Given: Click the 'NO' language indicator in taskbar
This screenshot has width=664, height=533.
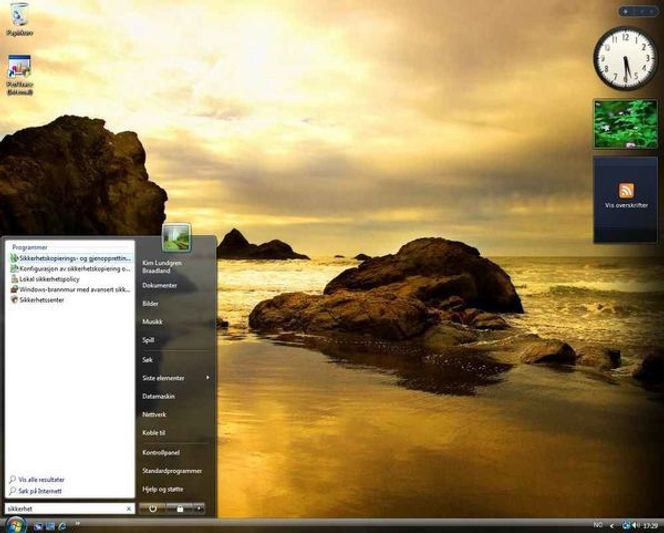Looking at the screenshot, I should (598, 525).
